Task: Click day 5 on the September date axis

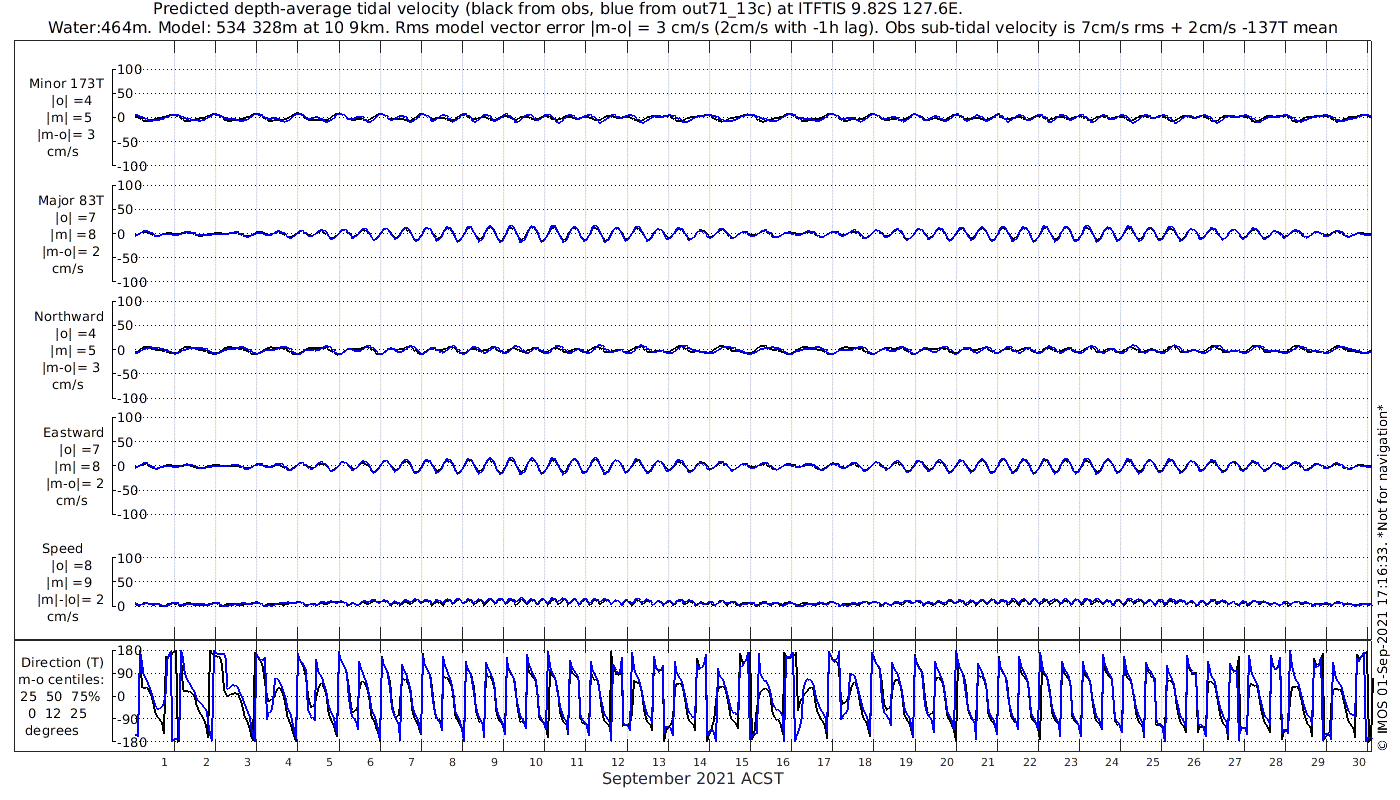Action: pos(329,762)
